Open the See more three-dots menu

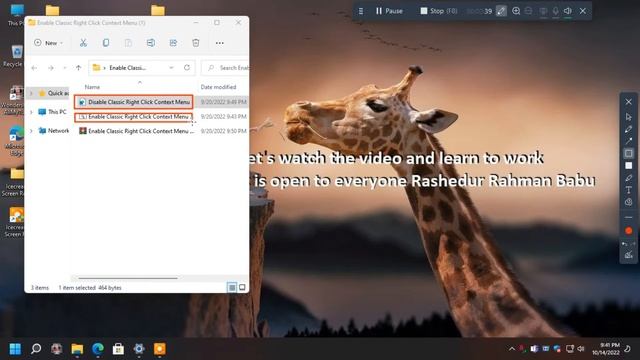220,43
